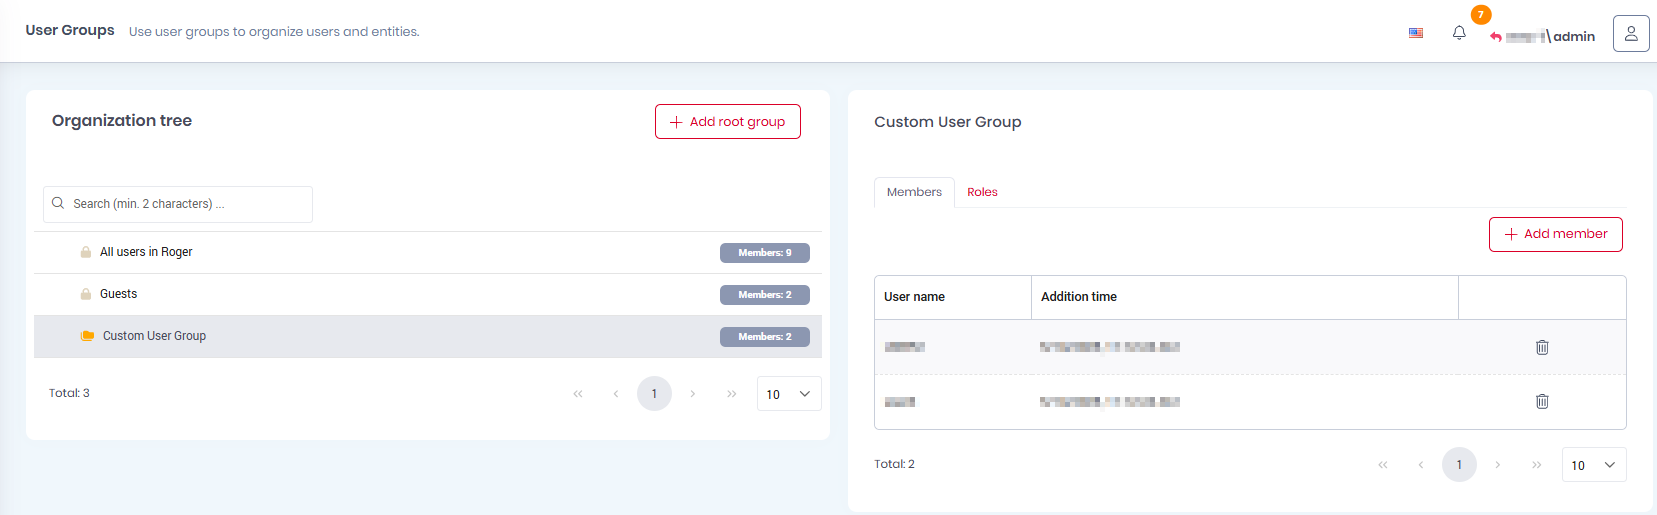Delete the first member using trash icon

coord(1542,347)
